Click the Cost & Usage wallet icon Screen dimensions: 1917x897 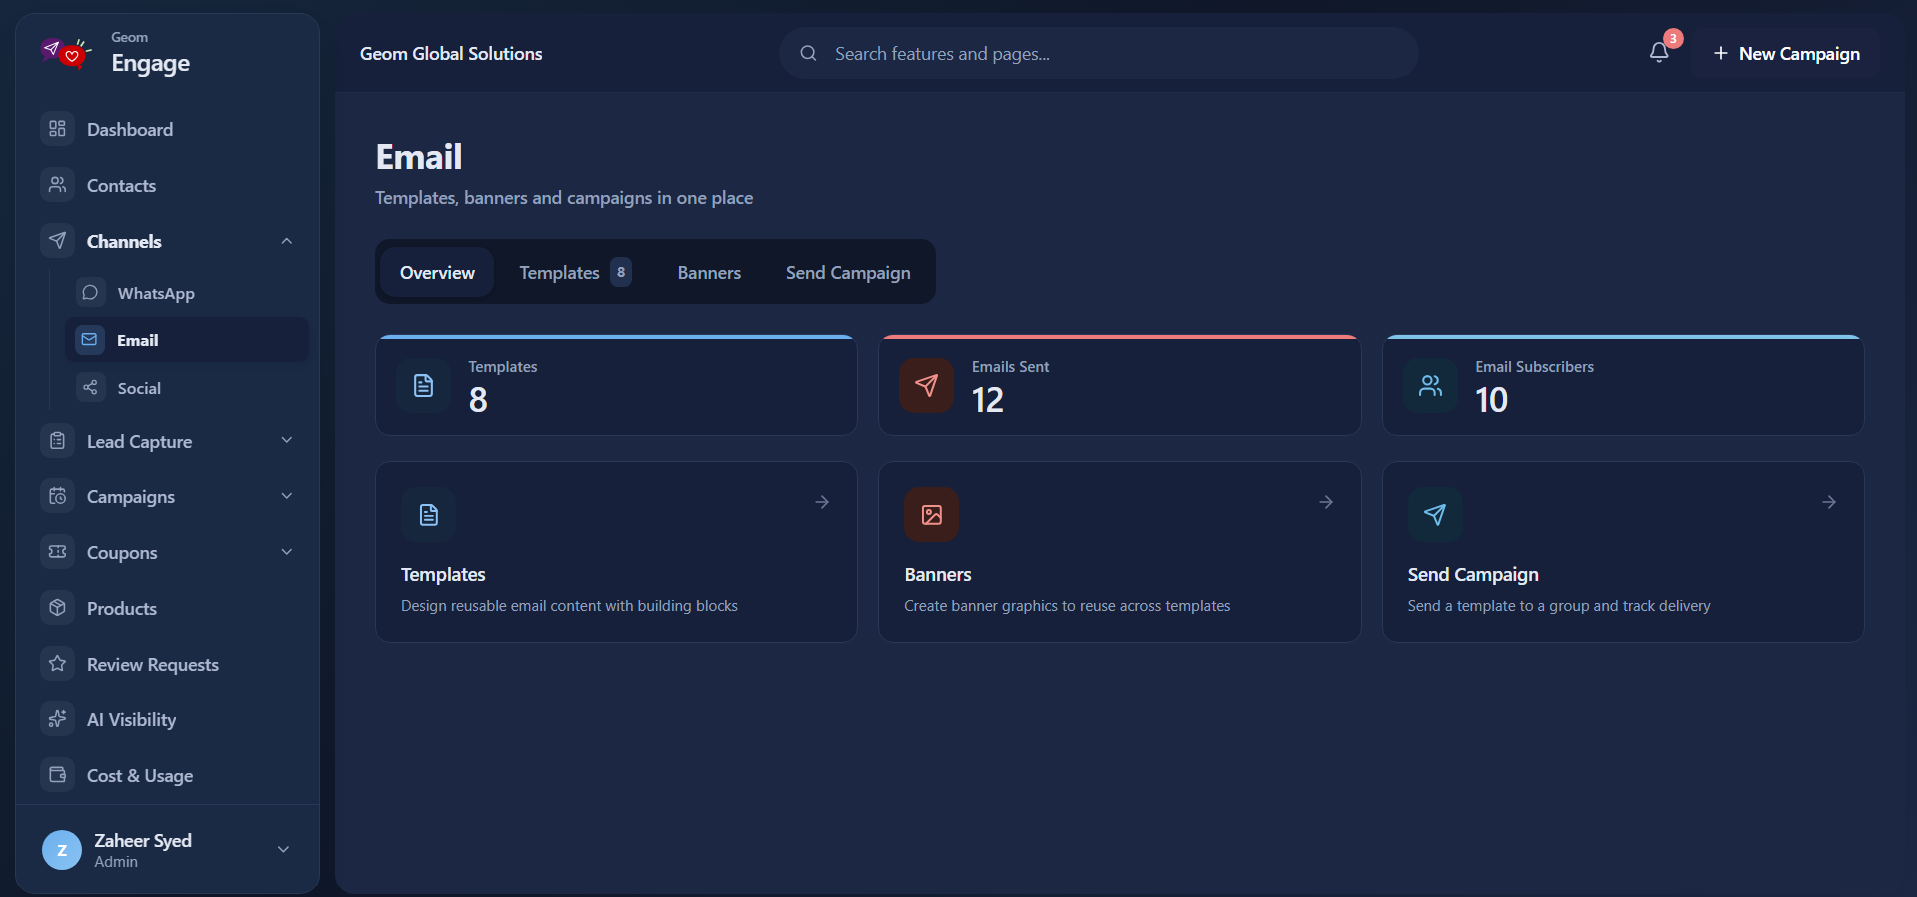click(58, 775)
